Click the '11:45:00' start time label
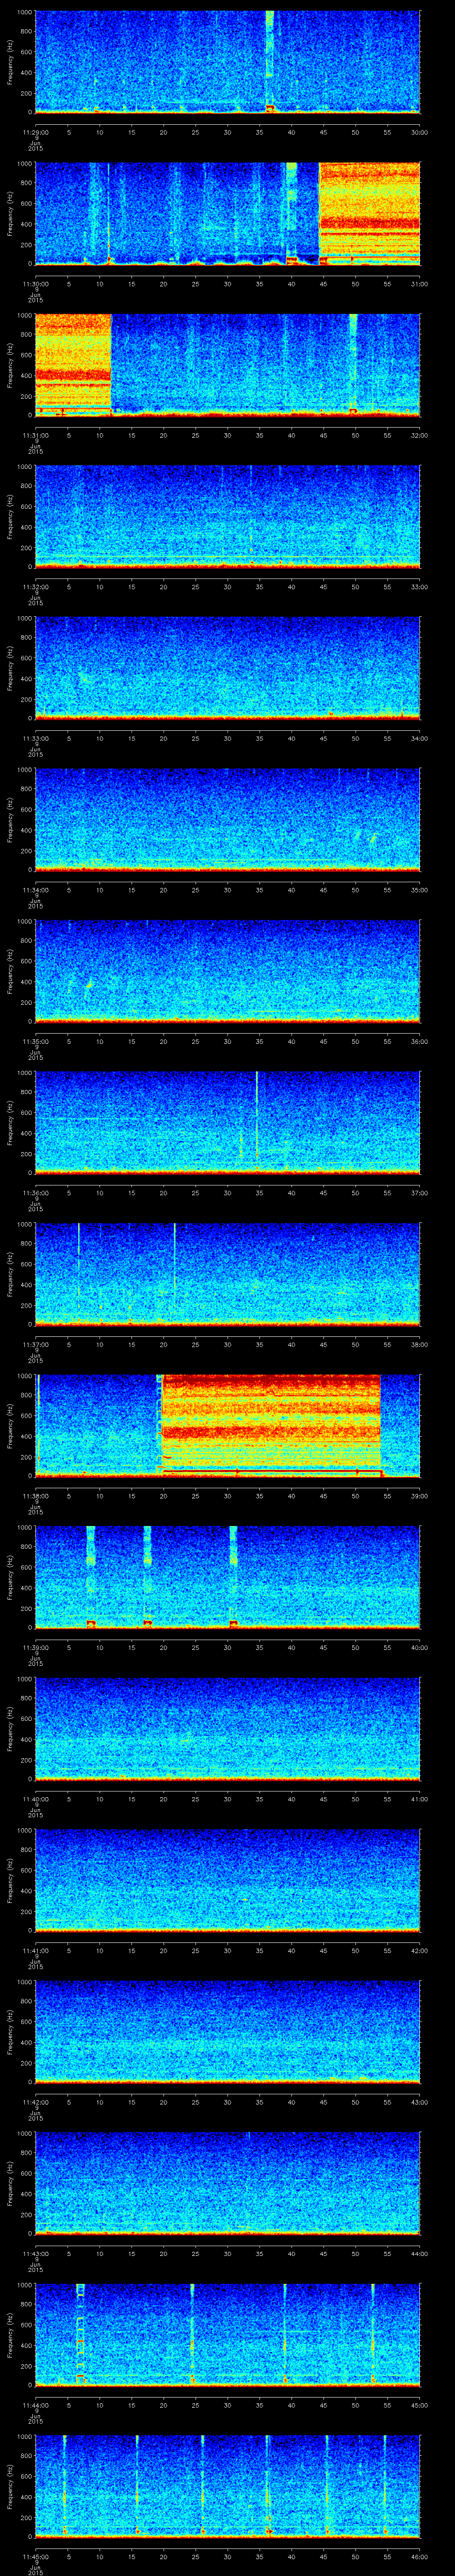The image size is (455, 2576). [35, 2557]
